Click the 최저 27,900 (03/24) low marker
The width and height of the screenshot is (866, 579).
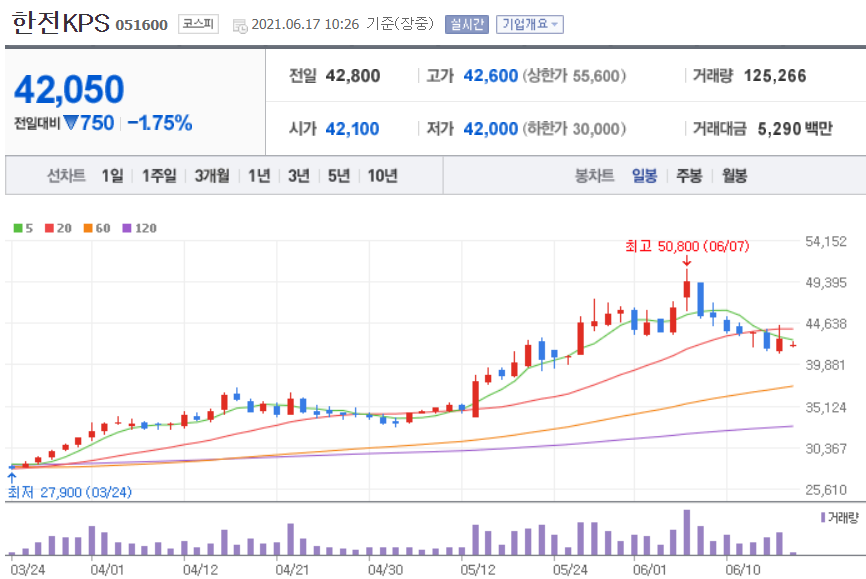70,492
